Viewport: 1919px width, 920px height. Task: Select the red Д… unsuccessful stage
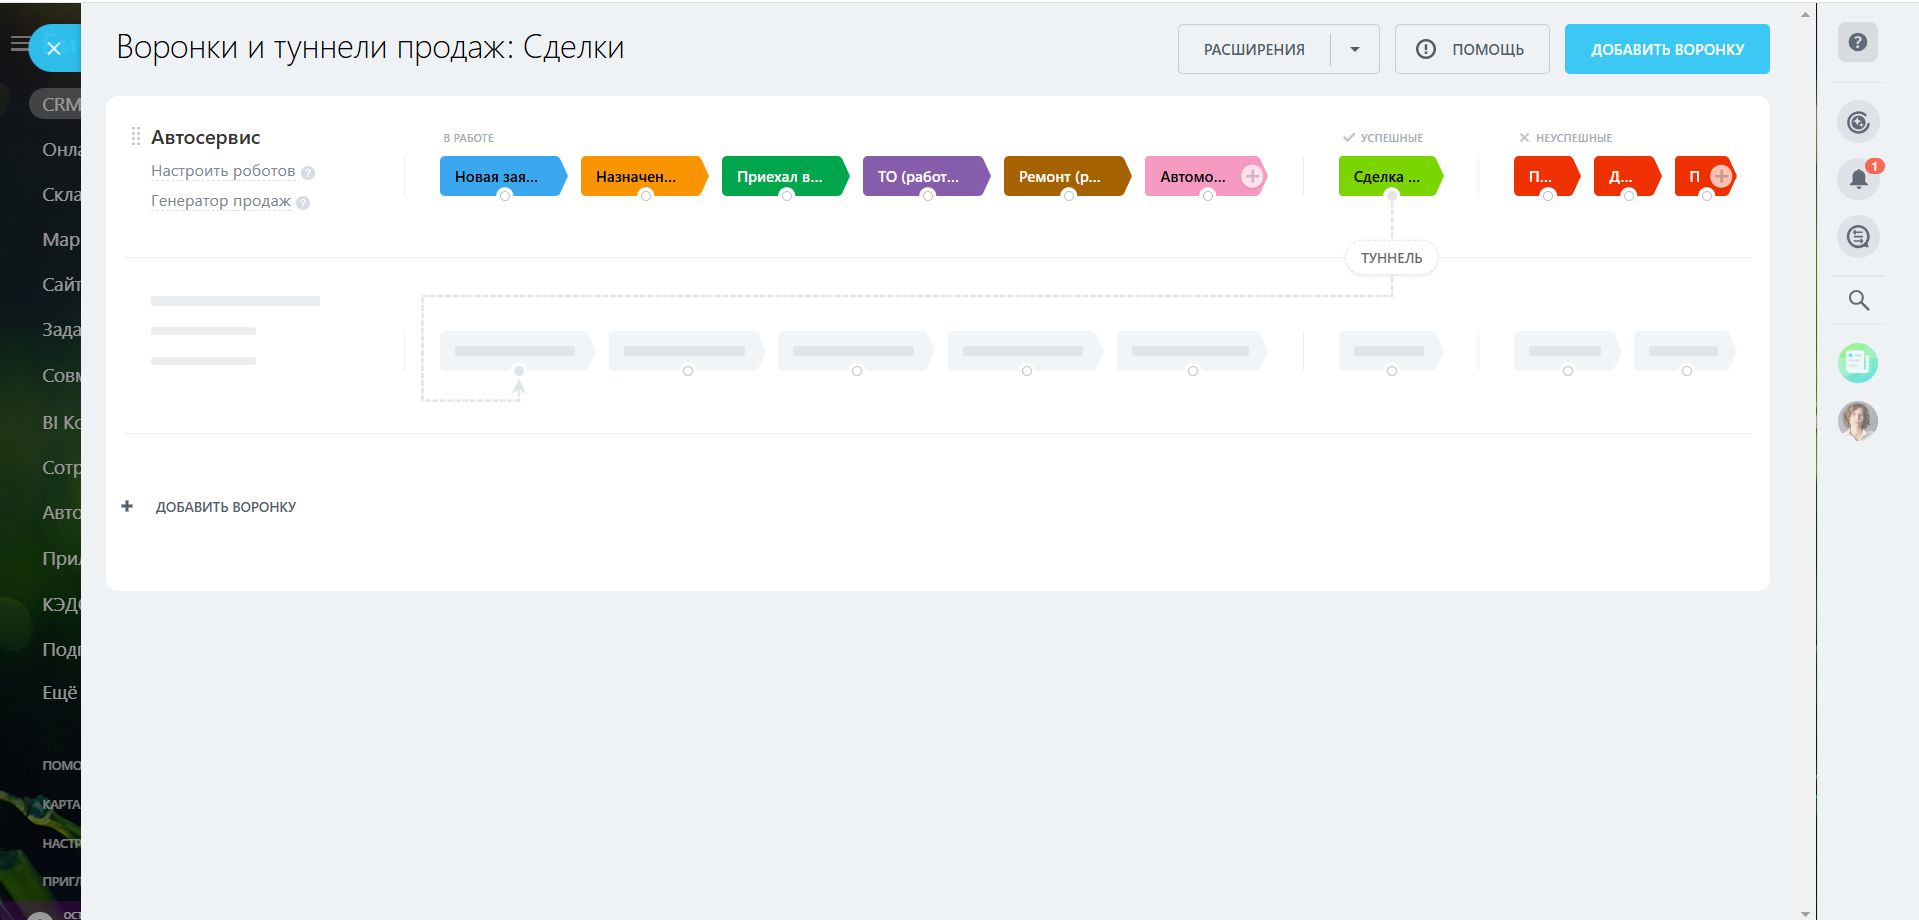(1627, 176)
